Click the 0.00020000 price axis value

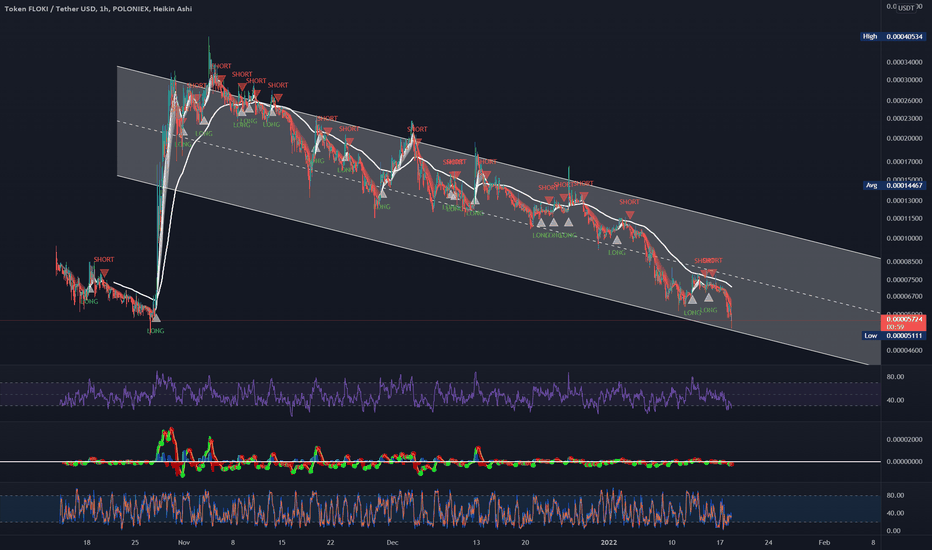pos(904,139)
